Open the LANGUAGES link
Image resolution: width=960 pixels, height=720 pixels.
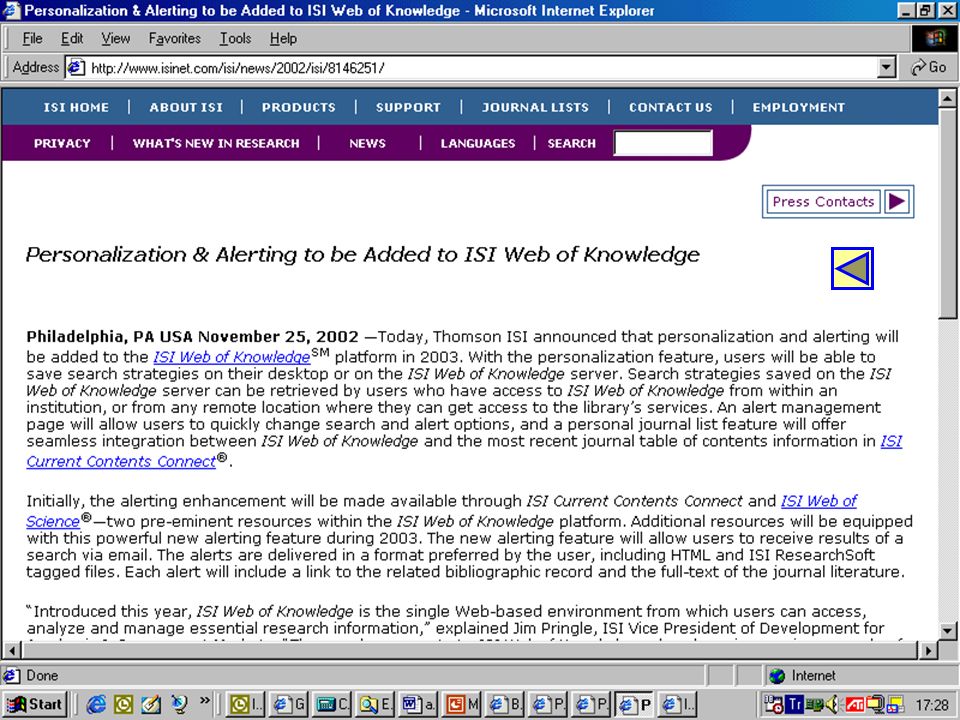tap(478, 143)
